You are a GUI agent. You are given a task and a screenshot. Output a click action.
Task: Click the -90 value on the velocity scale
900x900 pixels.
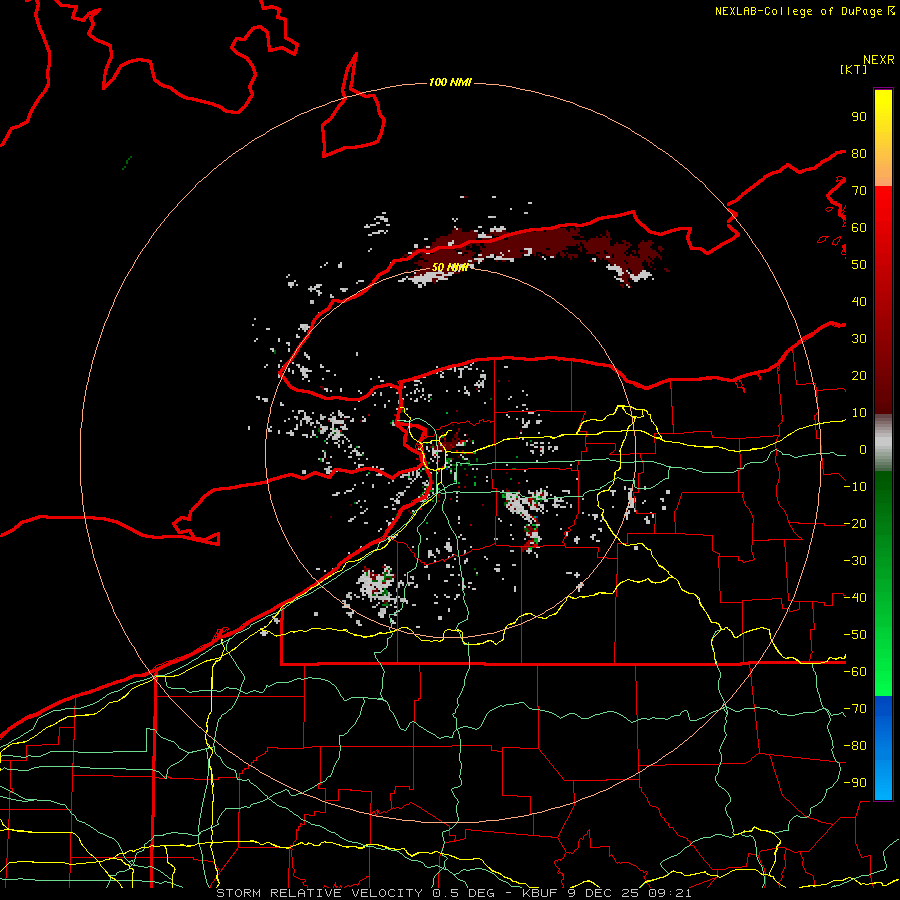(855, 783)
